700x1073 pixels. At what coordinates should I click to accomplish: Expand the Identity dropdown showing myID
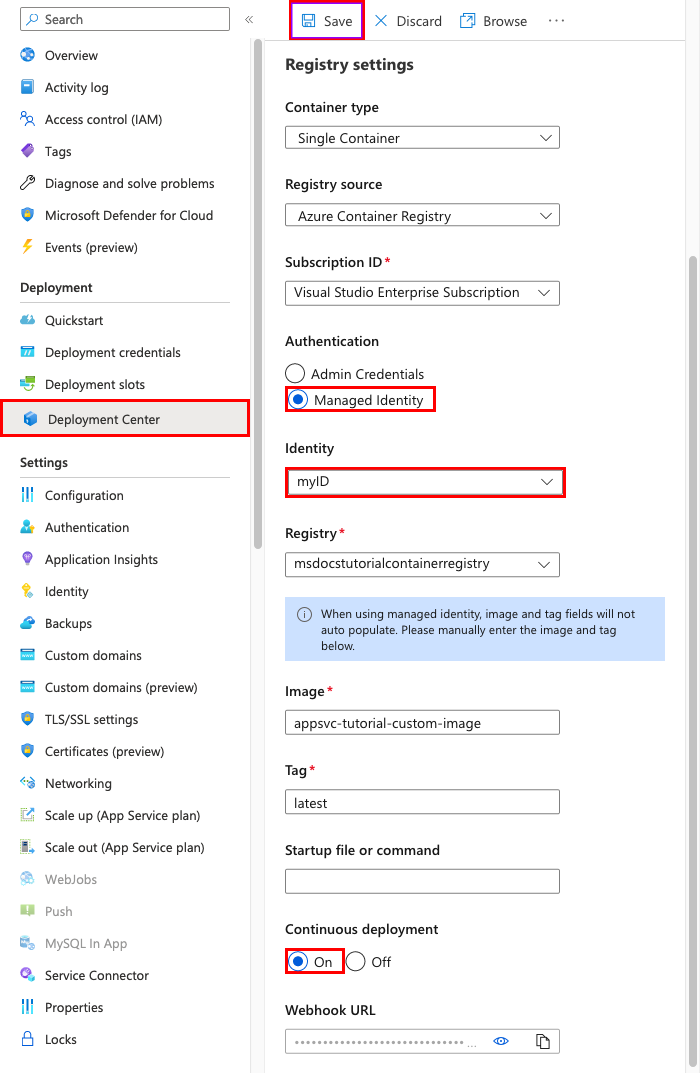point(425,482)
